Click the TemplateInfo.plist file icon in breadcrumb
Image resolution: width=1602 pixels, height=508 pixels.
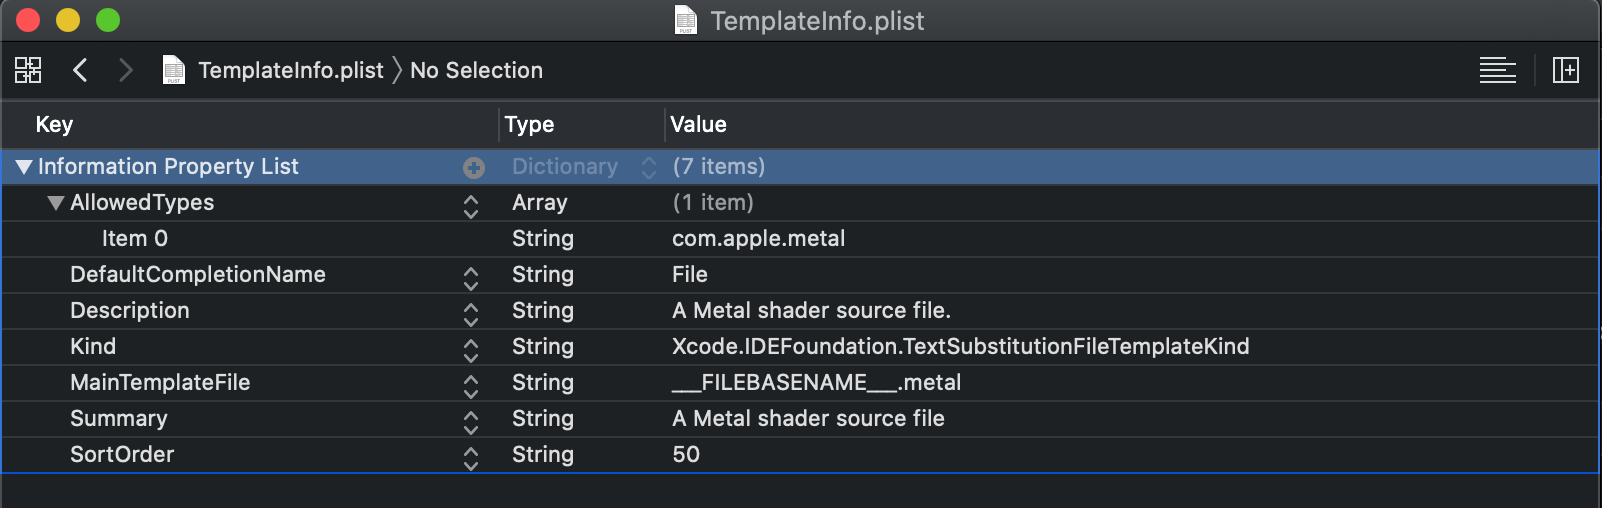point(174,70)
